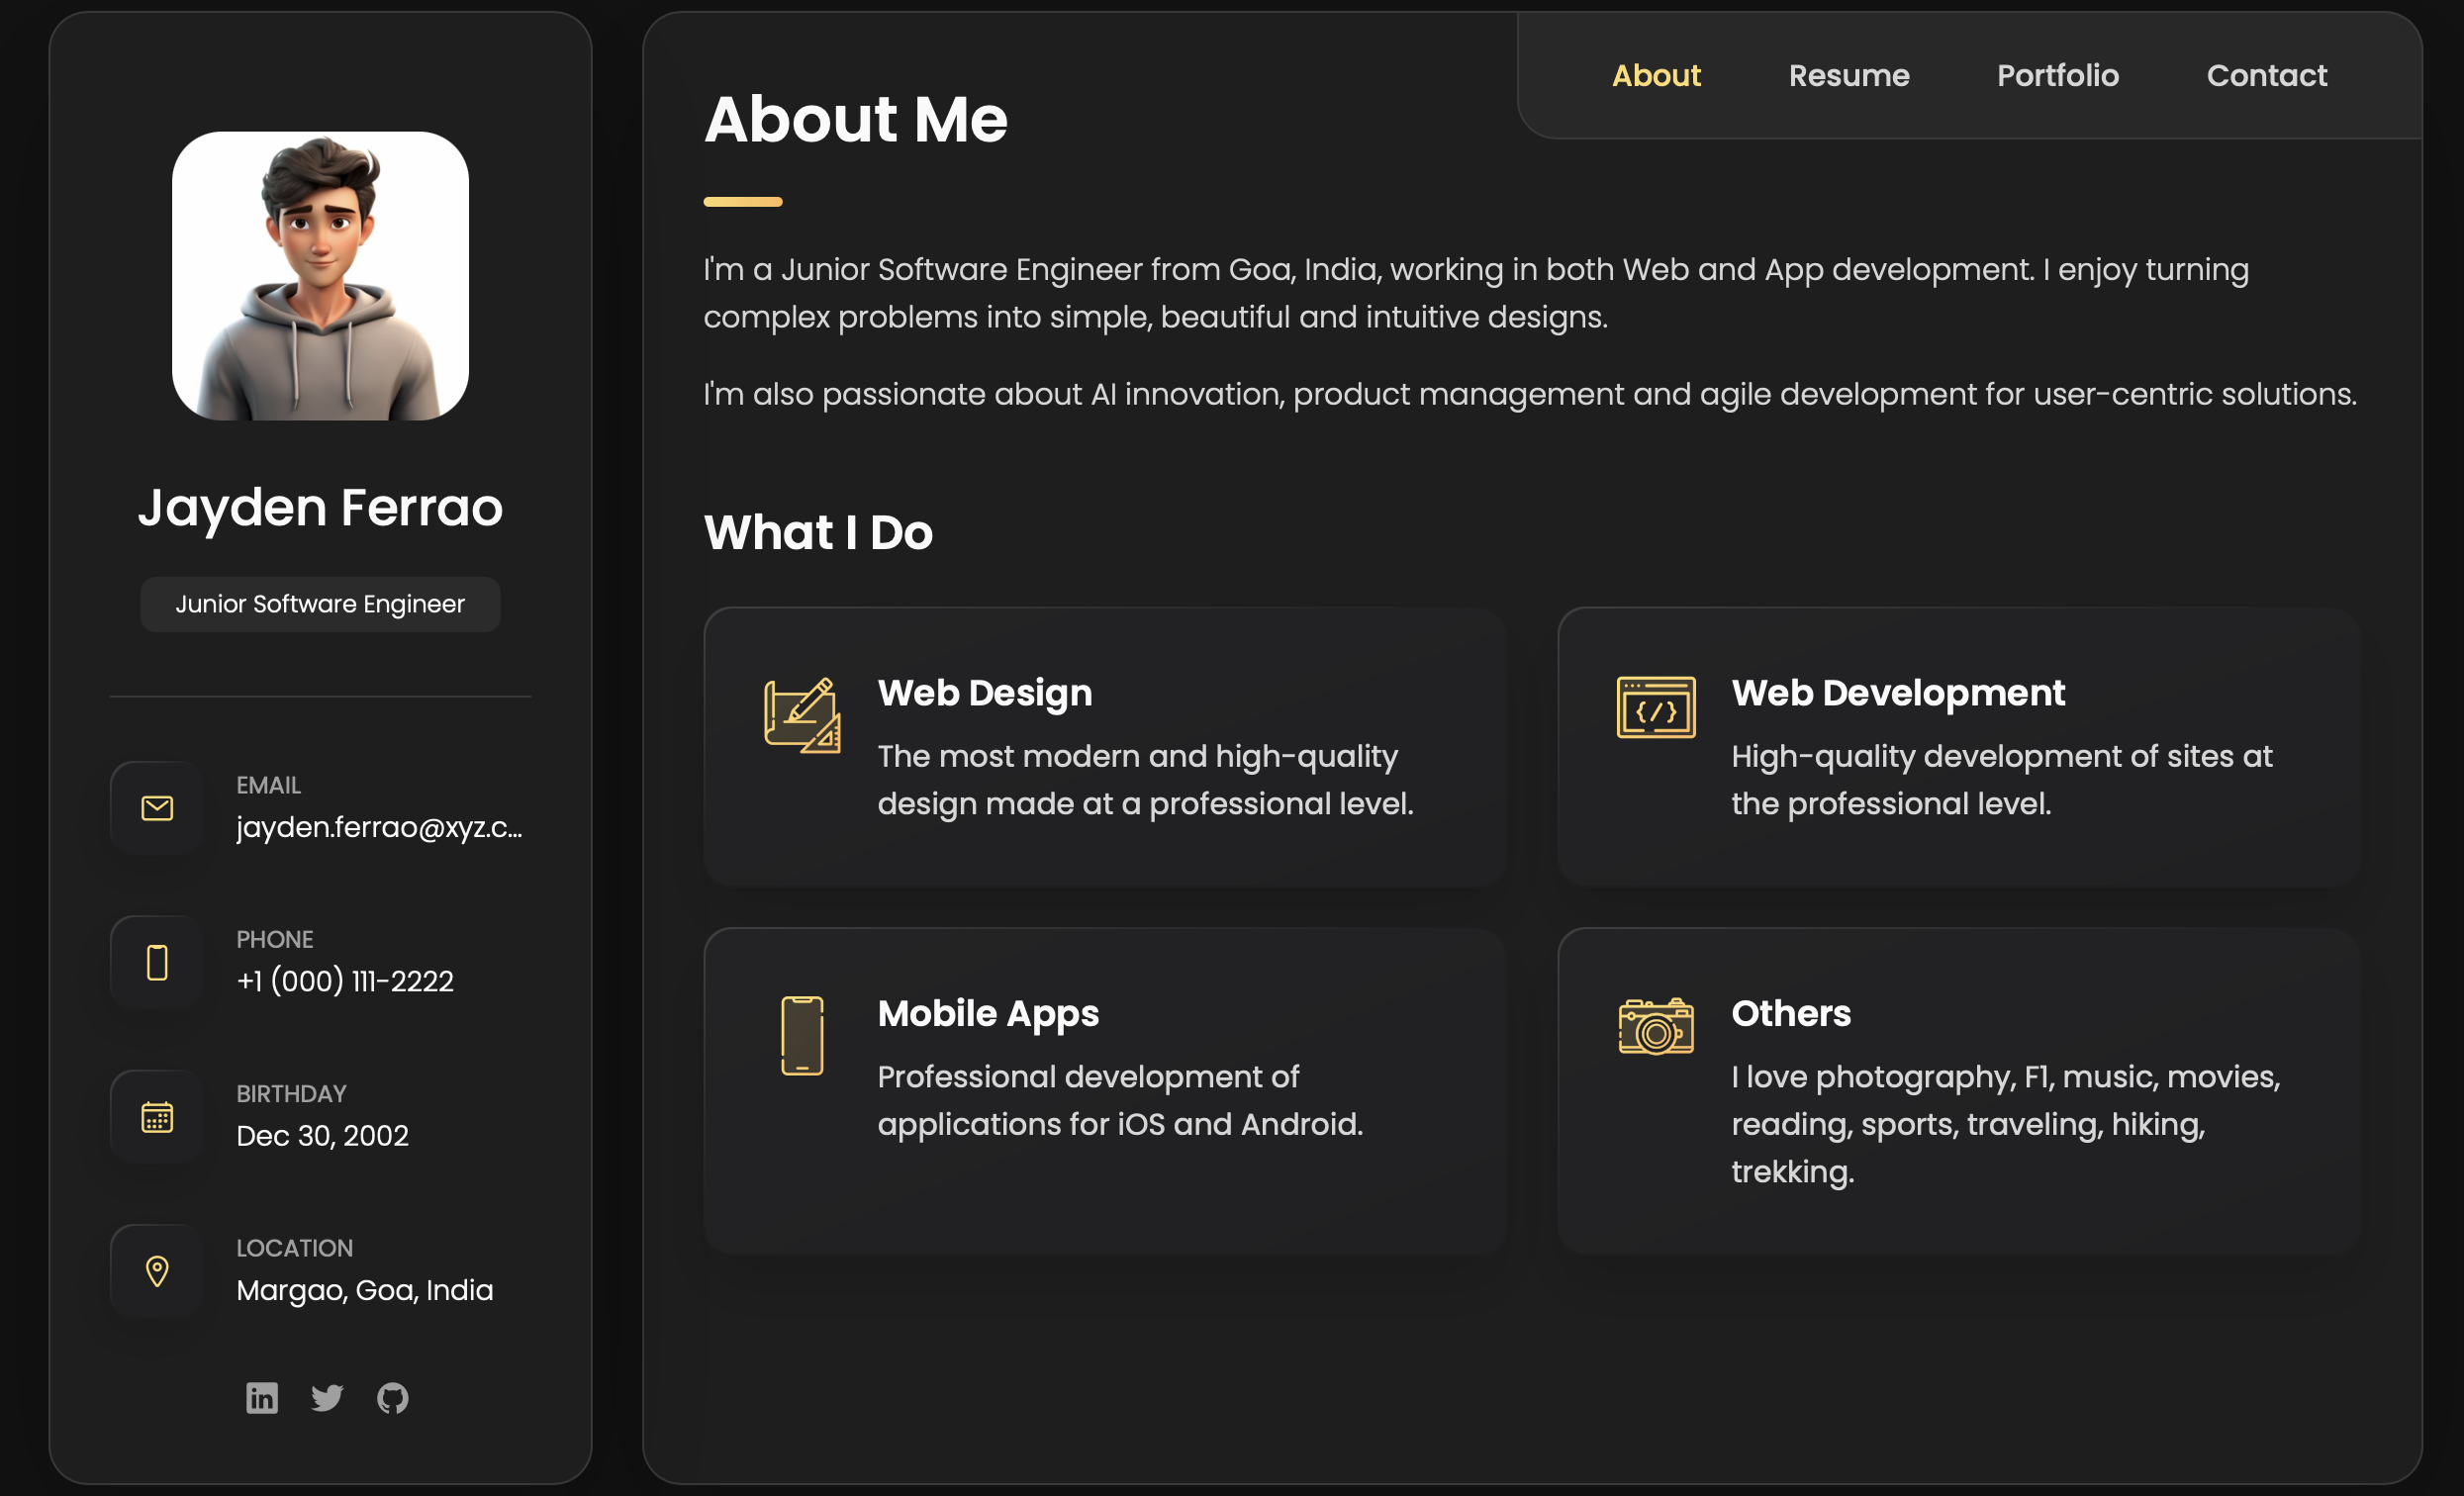Open the LinkedIn profile icon
The width and height of the screenshot is (2464, 1496).
(x=261, y=1398)
